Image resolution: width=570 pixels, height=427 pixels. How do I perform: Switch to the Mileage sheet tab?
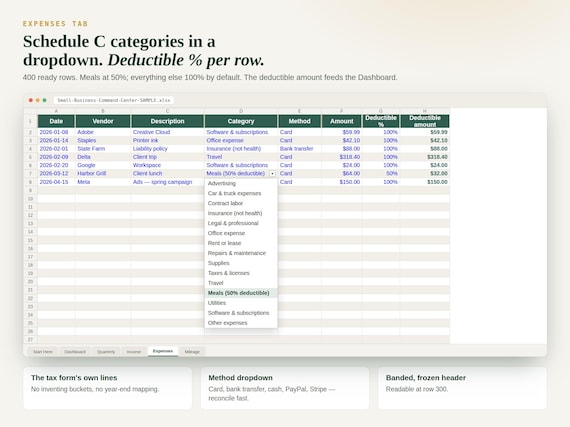[192, 352]
